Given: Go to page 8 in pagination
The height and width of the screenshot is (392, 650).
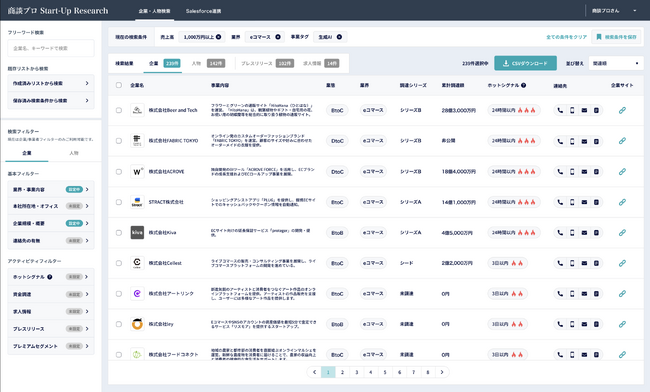Looking at the screenshot, I should click(427, 372).
